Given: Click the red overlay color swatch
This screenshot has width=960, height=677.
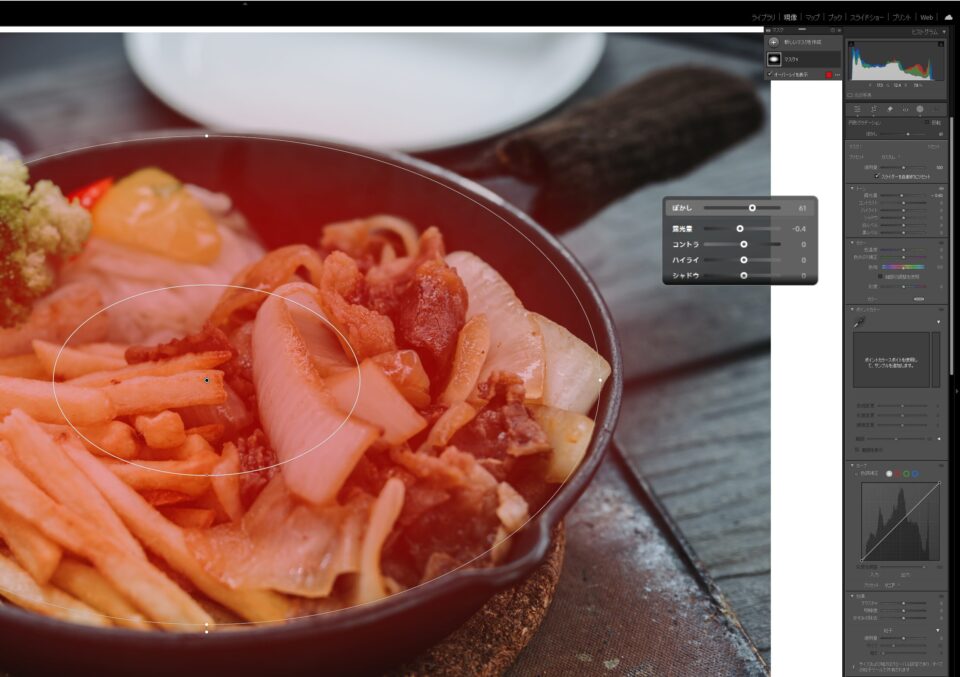Looking at the screenshot, I should click(x=828, y=74).
